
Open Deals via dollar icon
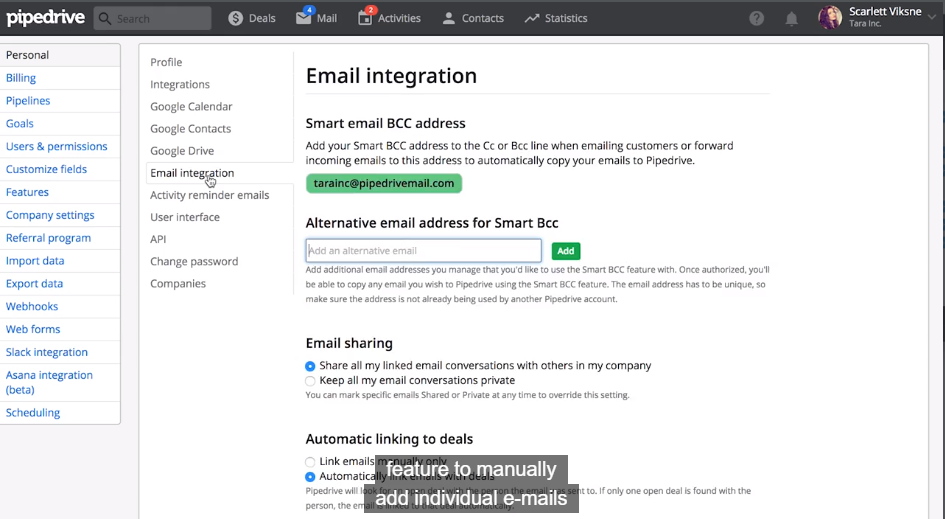pos(236,18)
